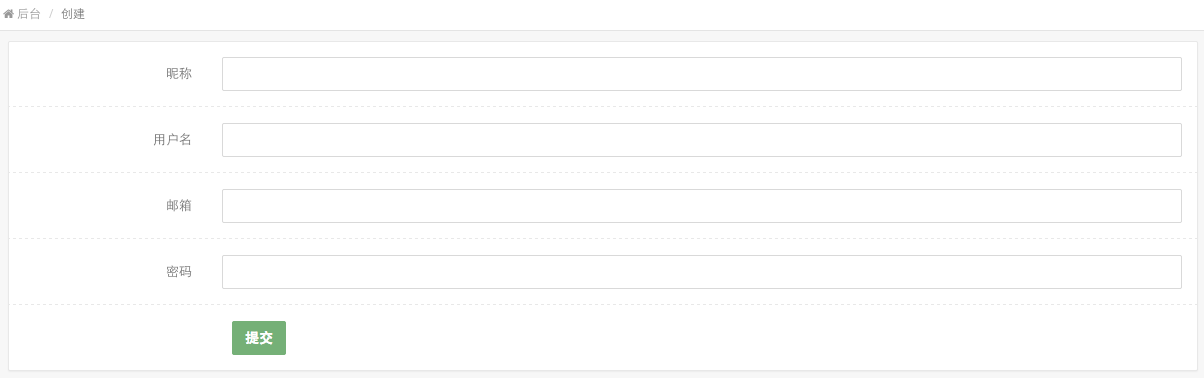1204x378 pixels.
Task: Select the 邮箱 input field
Action: [702, 206]
